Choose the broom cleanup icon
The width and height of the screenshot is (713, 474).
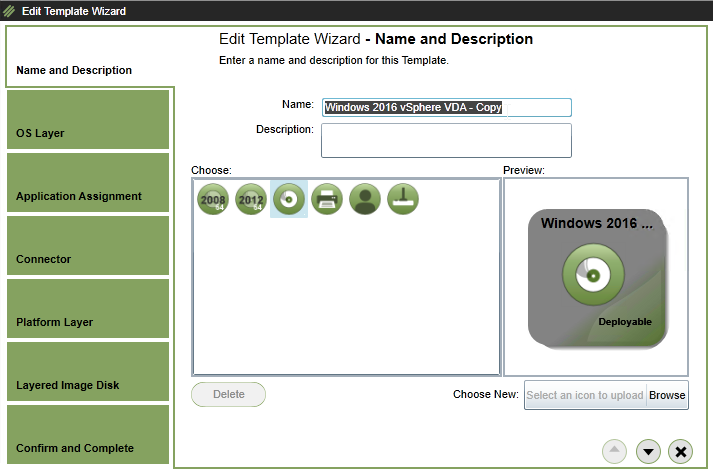pos(403,199)
